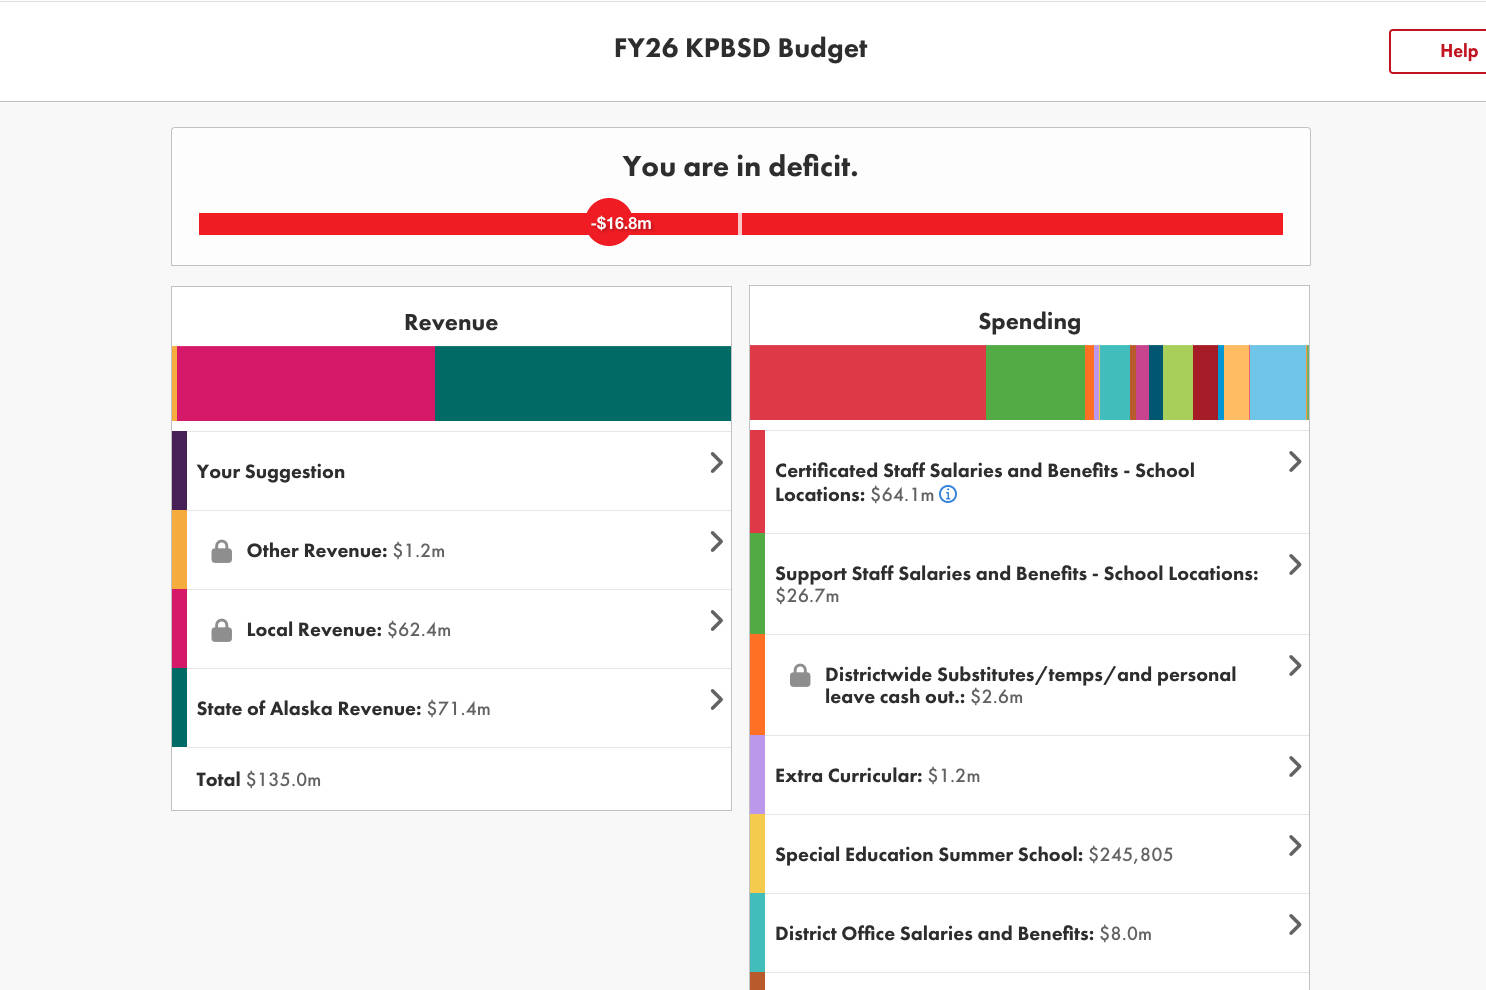Open Local Revenue details via chevron
This screenshot has width=1486, height=990.
[716, 620]
